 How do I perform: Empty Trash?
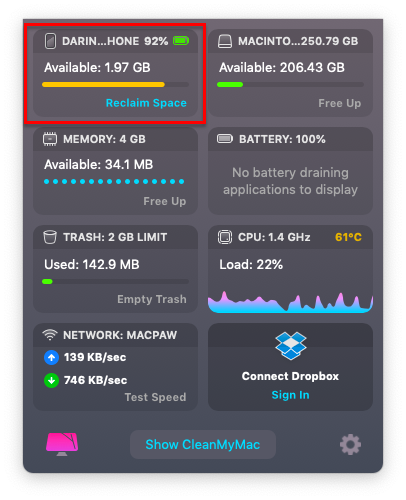click(152, 299)
